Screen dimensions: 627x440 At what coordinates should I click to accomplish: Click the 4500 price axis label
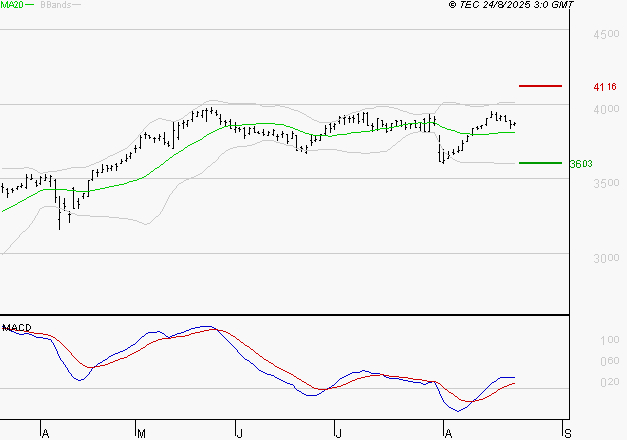coord(606,34)
